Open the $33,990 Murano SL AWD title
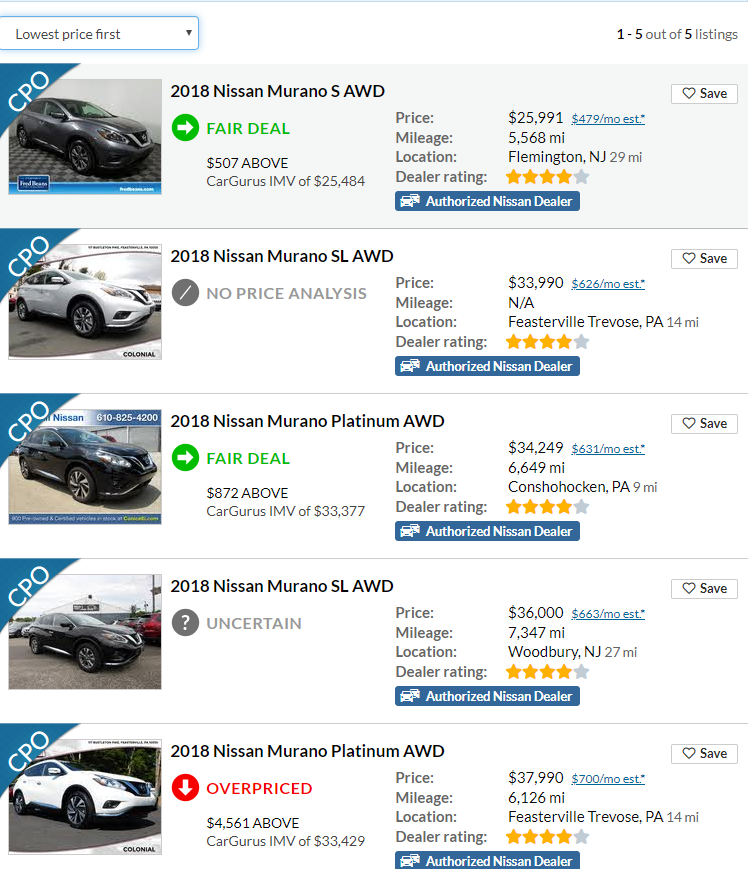753x869 pixels. [282, 257]
